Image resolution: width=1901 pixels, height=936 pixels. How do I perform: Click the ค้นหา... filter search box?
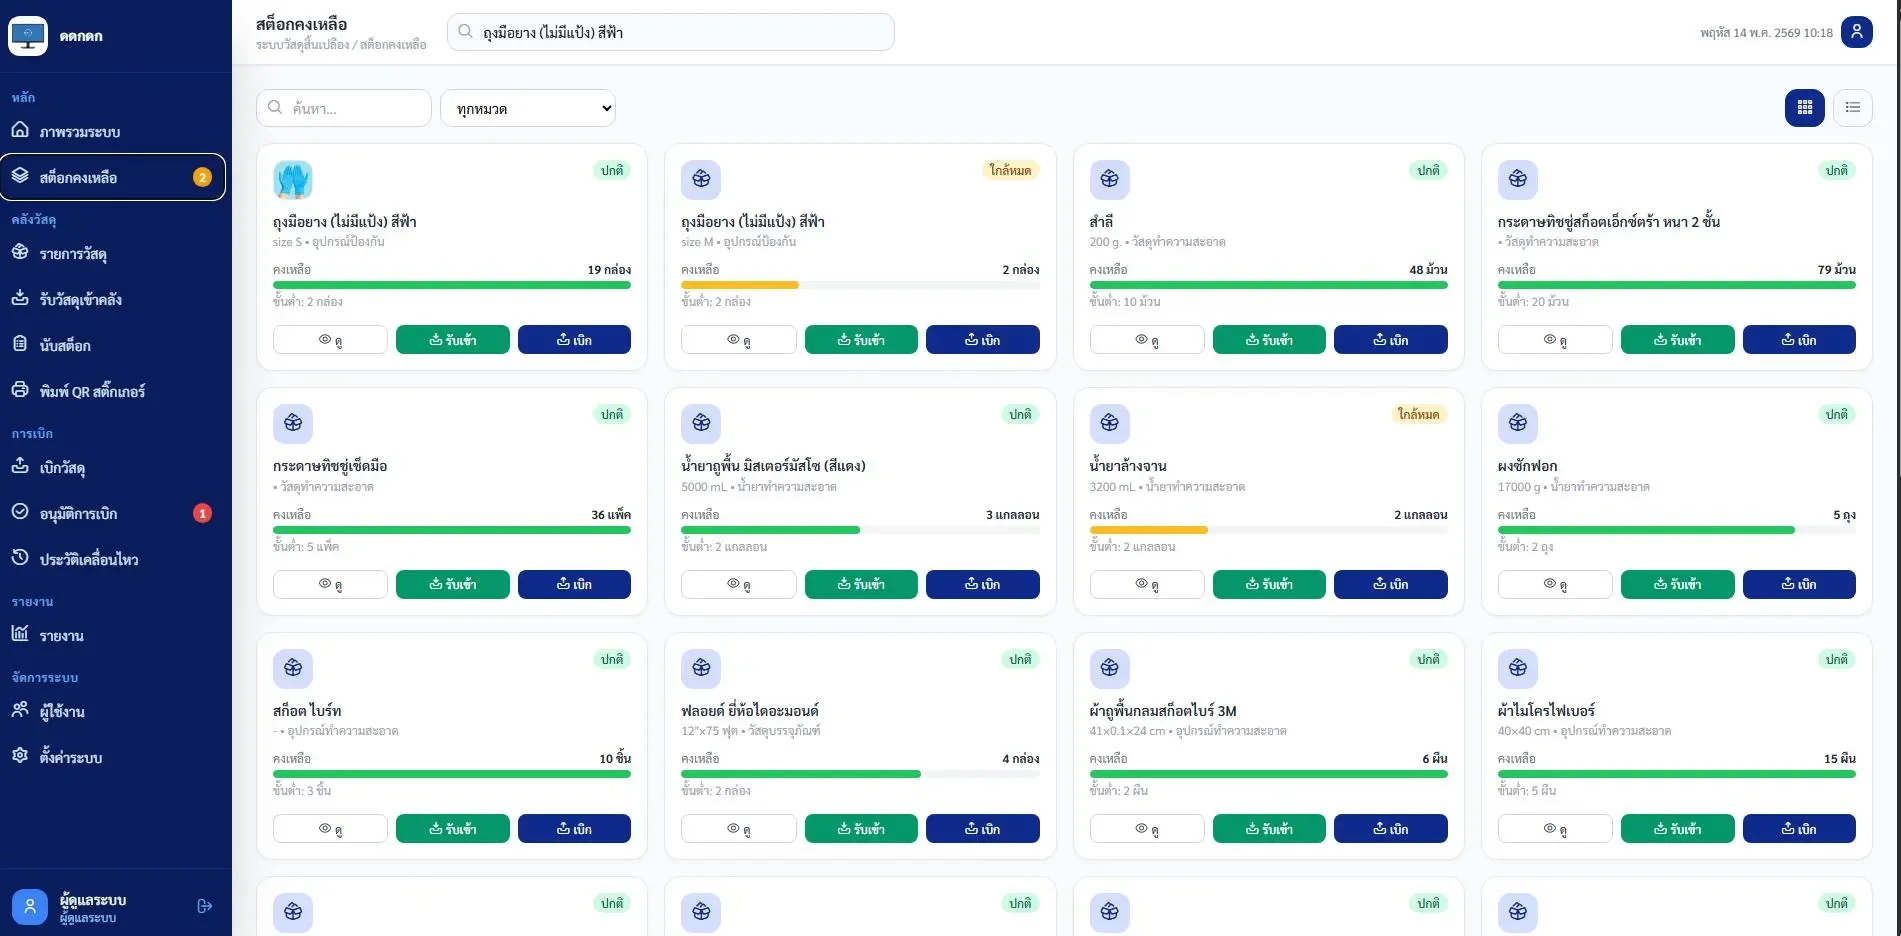pos(344,108)
